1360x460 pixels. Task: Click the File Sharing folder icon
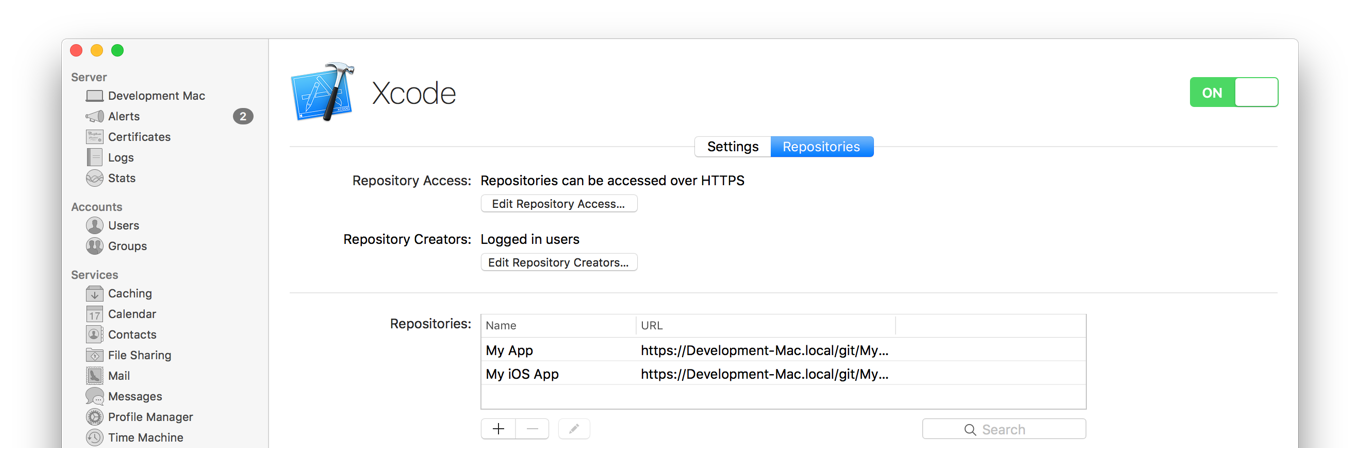[x=95, y=355]
